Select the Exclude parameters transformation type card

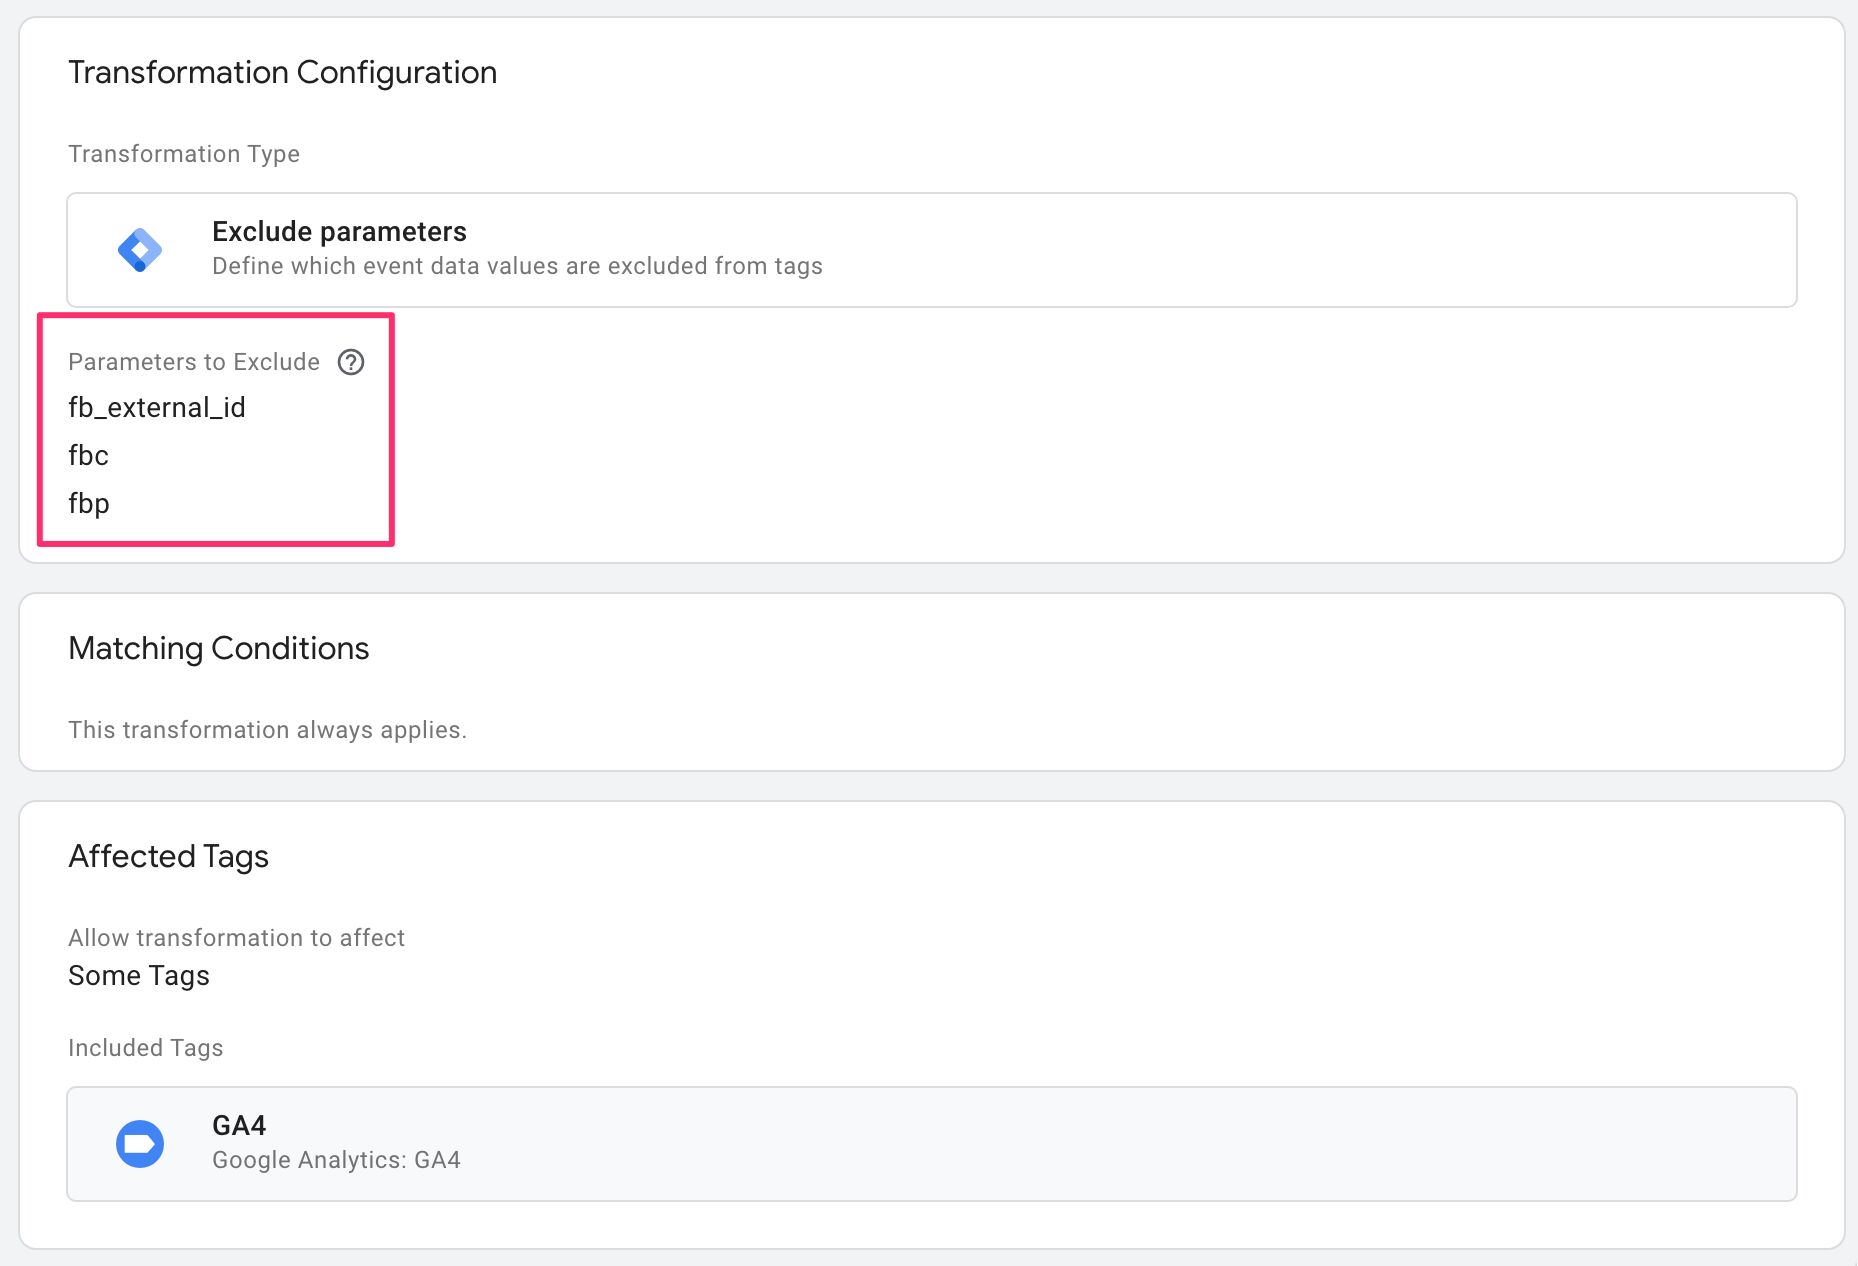point(931,250)
